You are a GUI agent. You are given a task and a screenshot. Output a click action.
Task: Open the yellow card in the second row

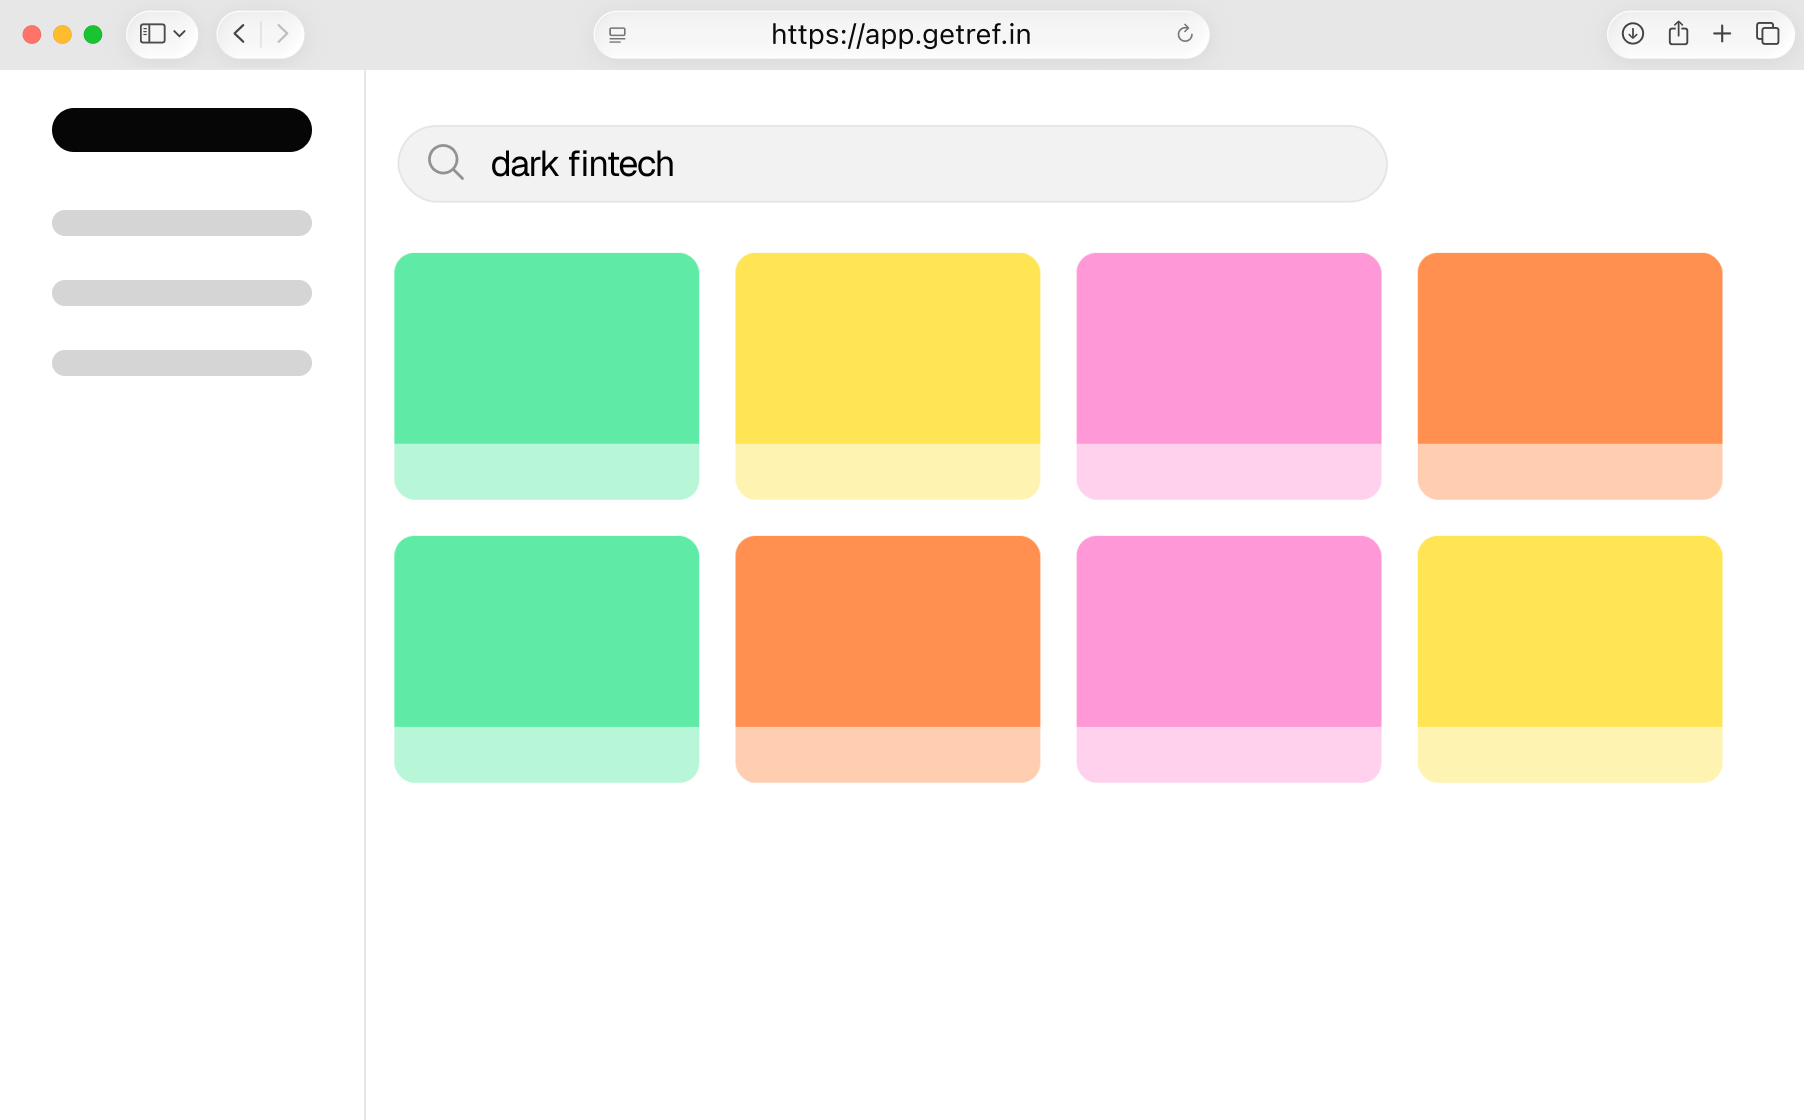tap(1570, 659)
